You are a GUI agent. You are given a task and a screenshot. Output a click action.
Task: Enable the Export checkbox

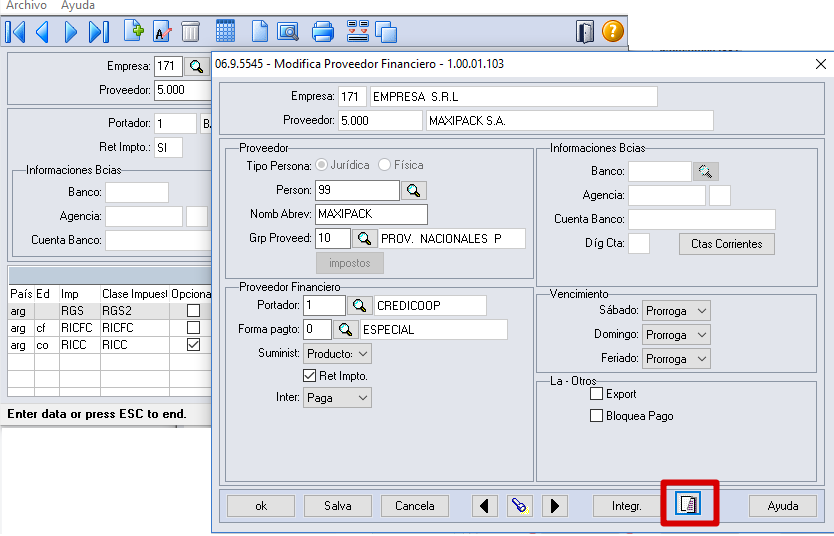pyautogui.click(x=596, y=393)
